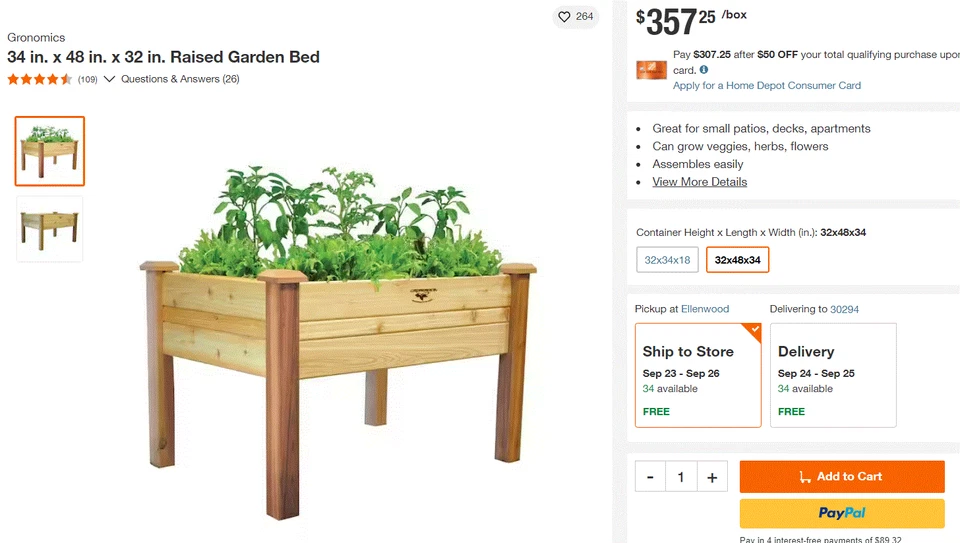
Task: Click the info icon next to card offer
Action: pos(704,70)
